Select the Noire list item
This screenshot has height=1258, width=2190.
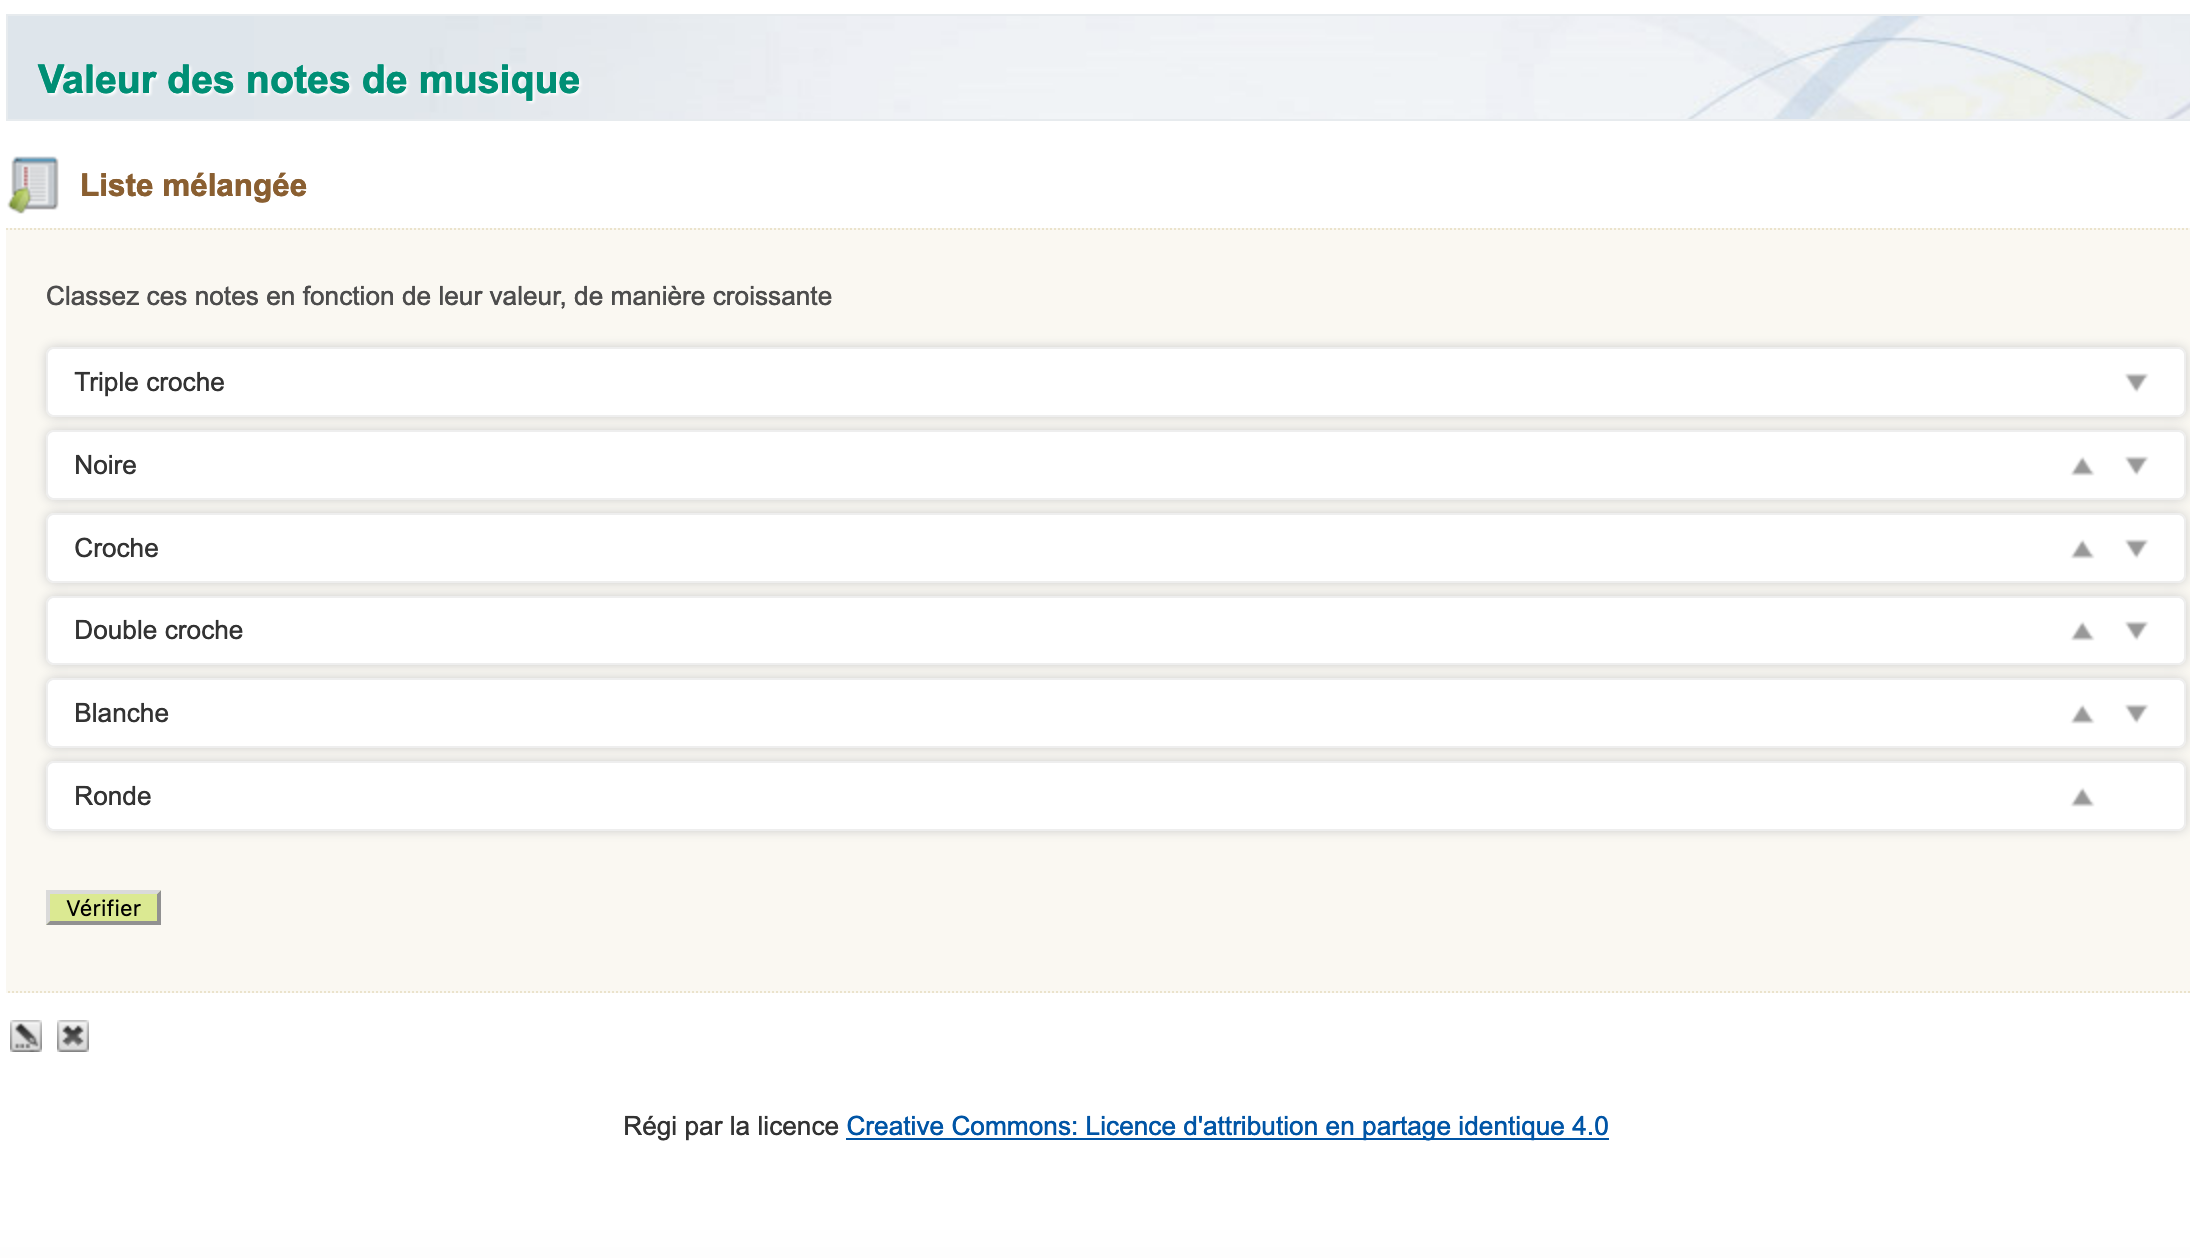click(1115, 465)
